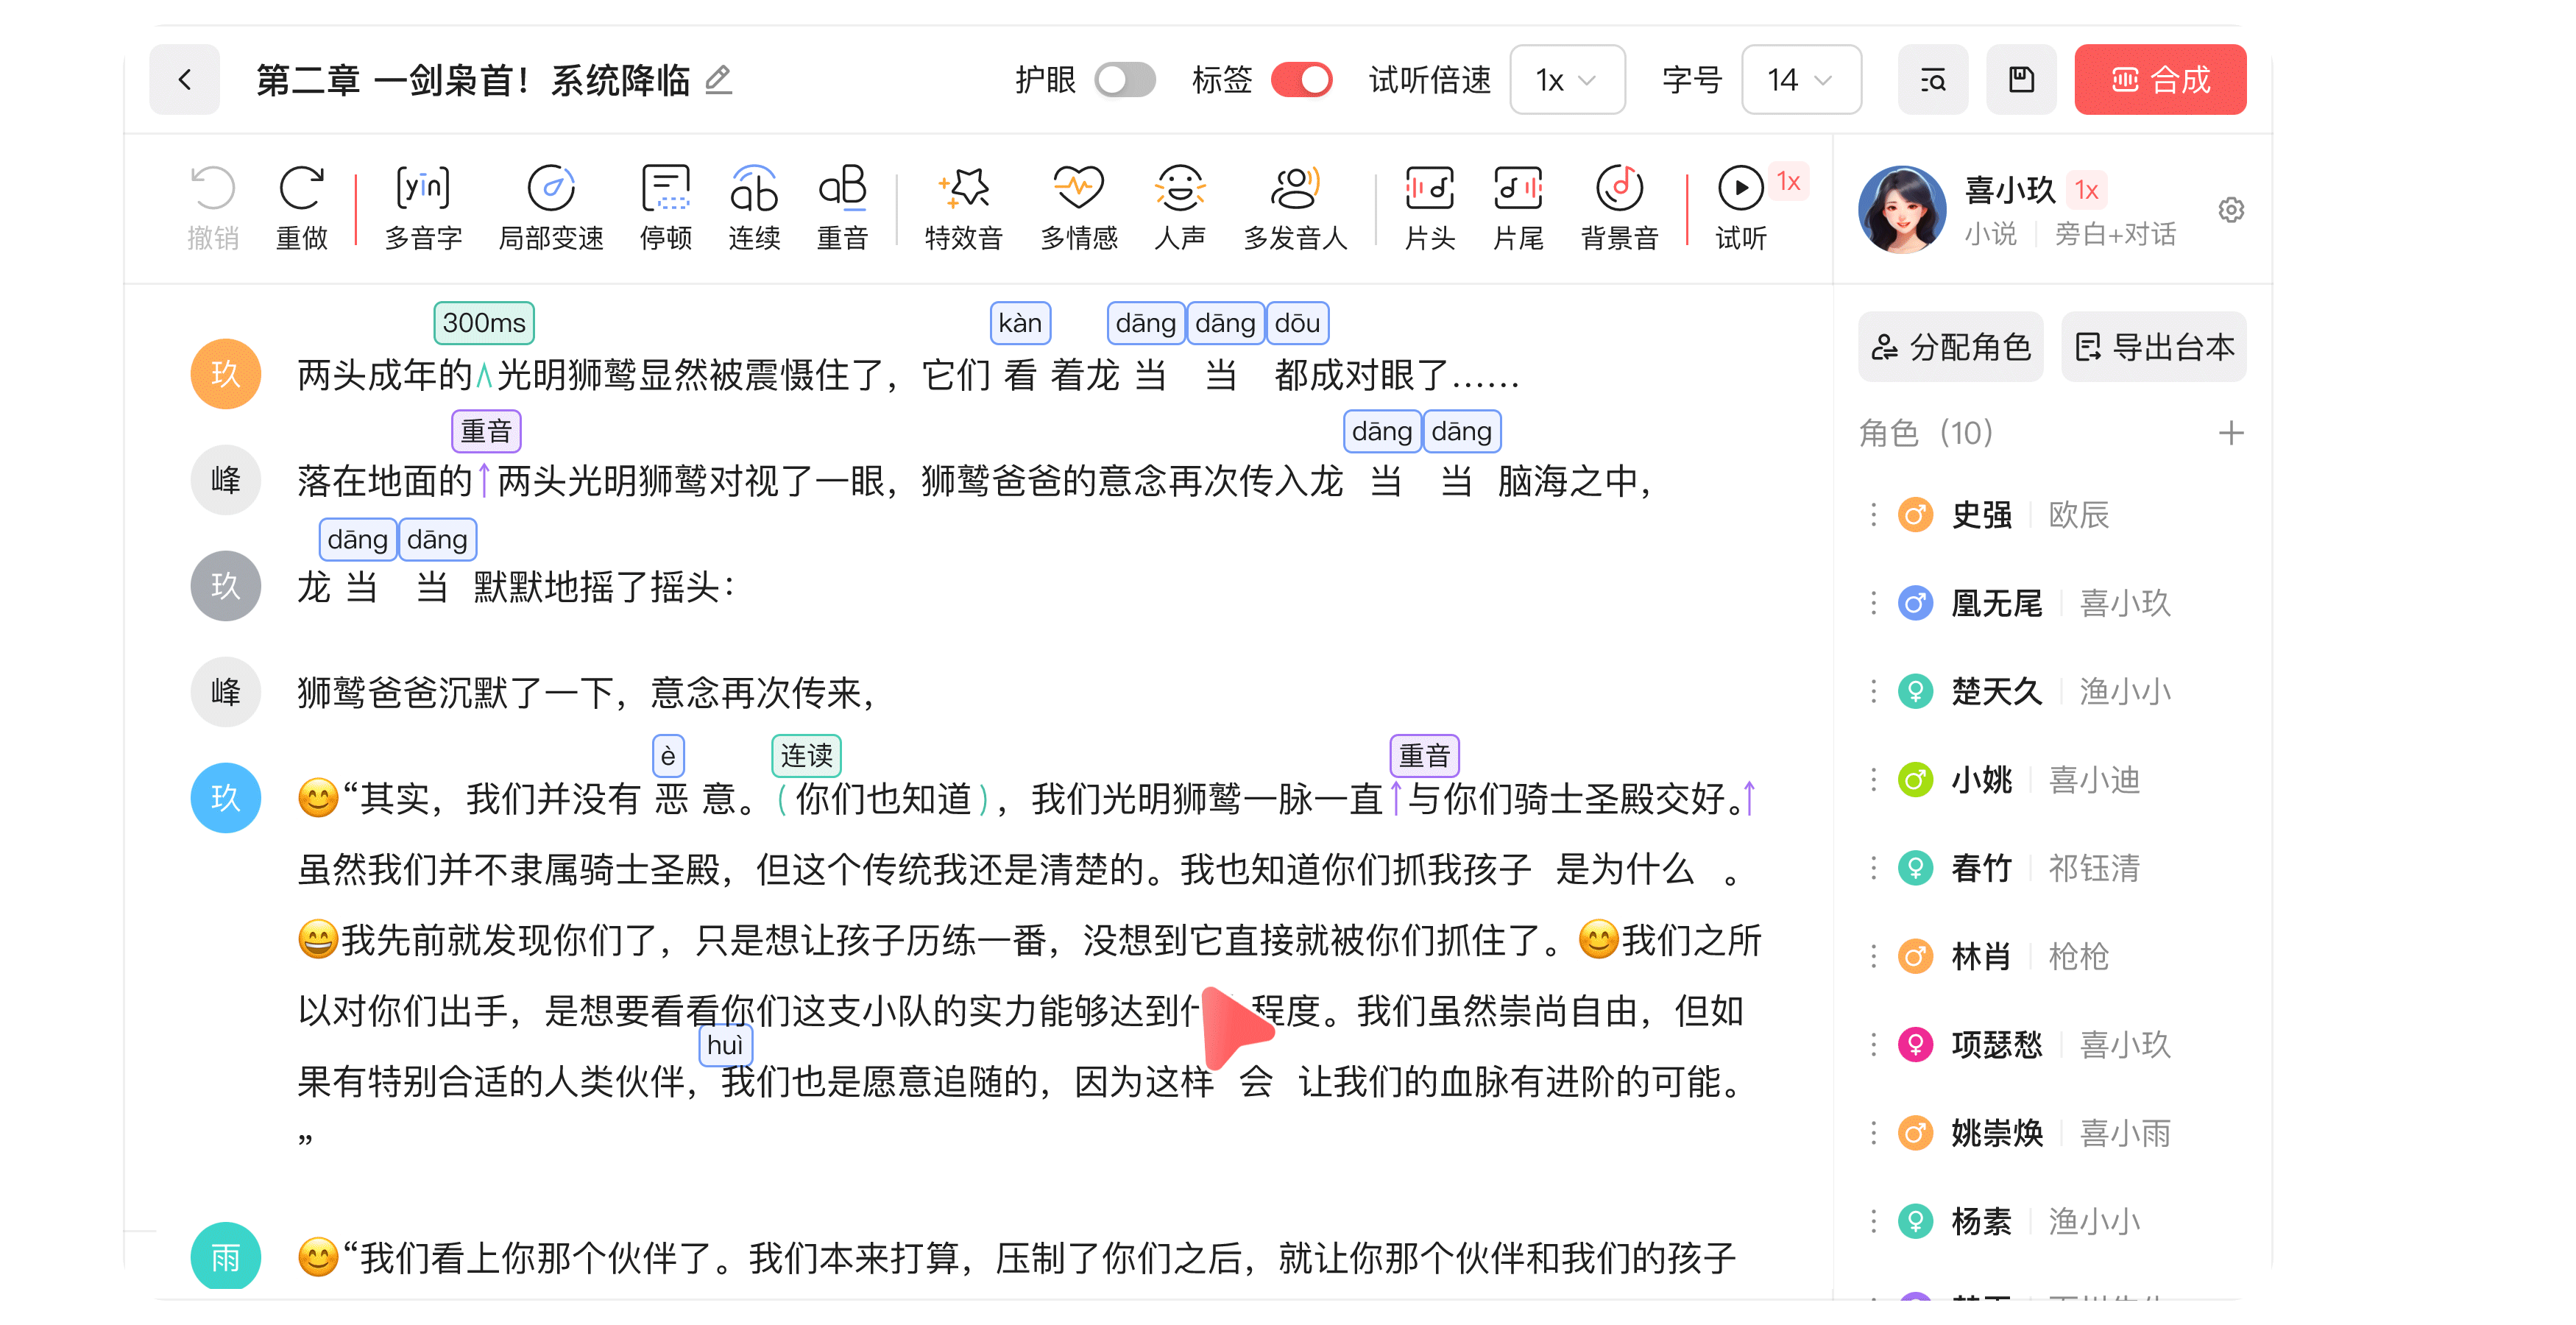Turn off the 标签 labels switch
The height and width of the screenshot is (1325, 2576).
coord(1301,79)
